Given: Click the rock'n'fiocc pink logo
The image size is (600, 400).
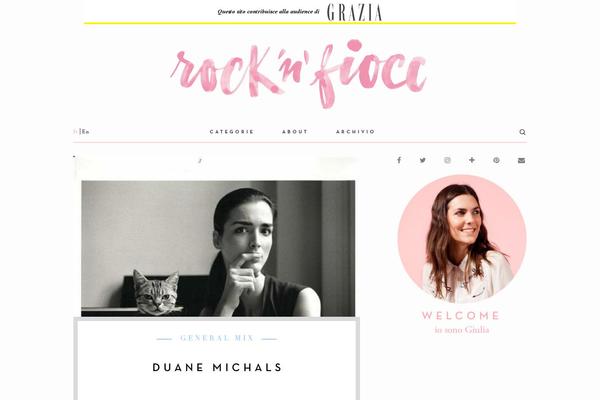Looking at the screenshot, I should pyautogui.click(x=298, y=74).
